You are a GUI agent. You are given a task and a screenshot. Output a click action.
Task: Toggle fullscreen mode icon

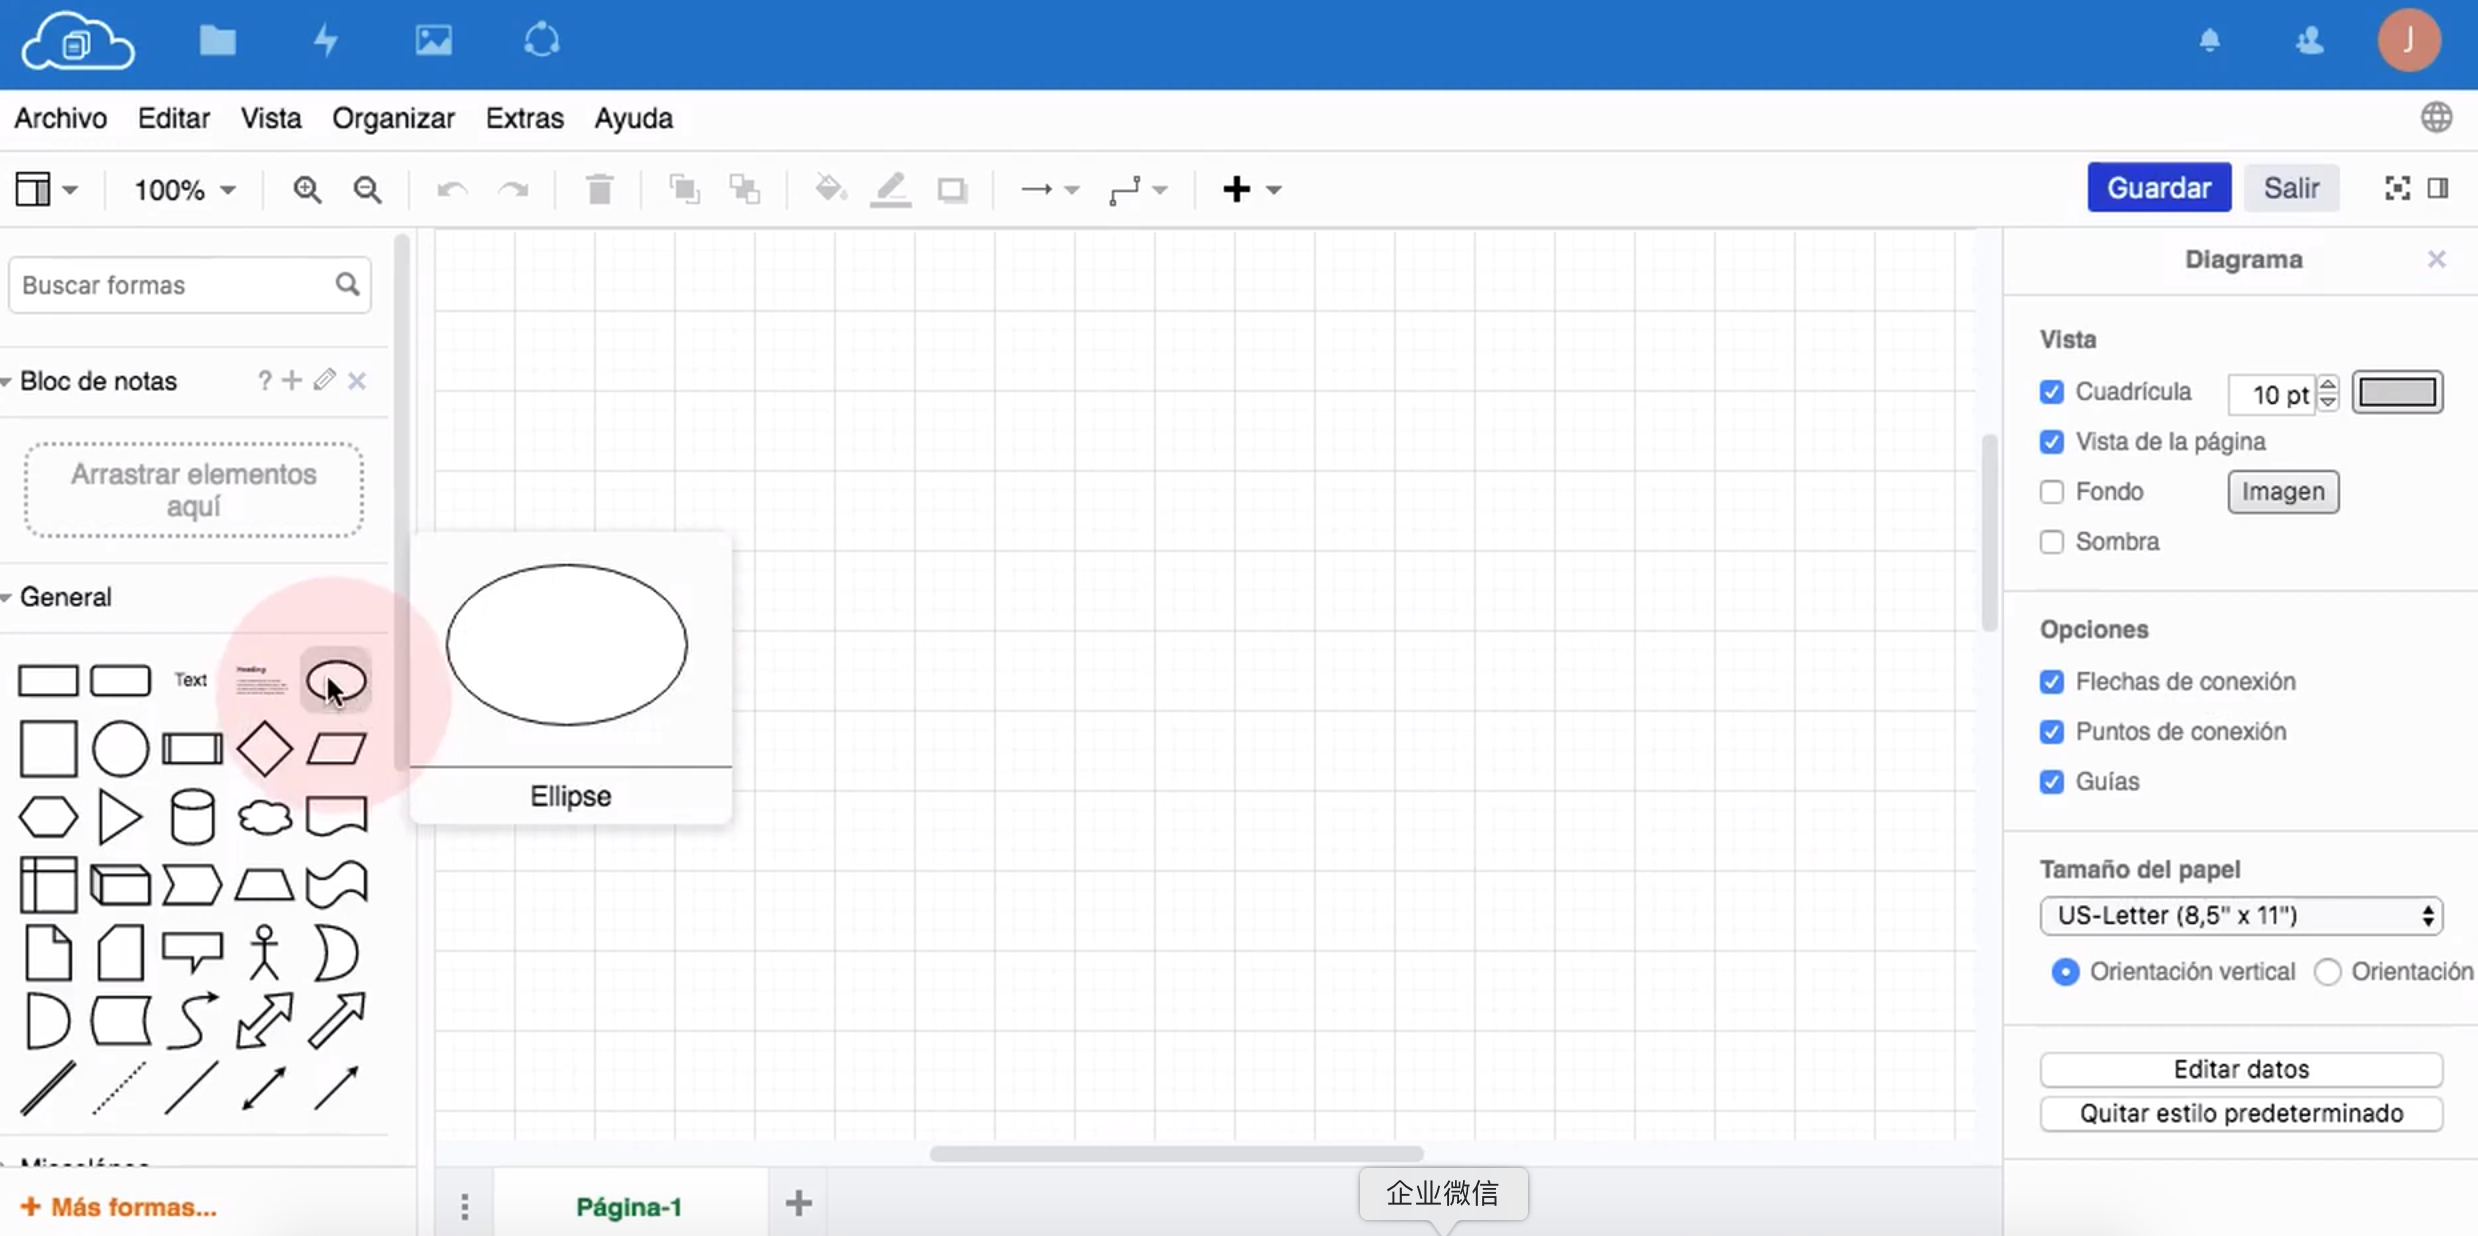tap(2397, 188)
